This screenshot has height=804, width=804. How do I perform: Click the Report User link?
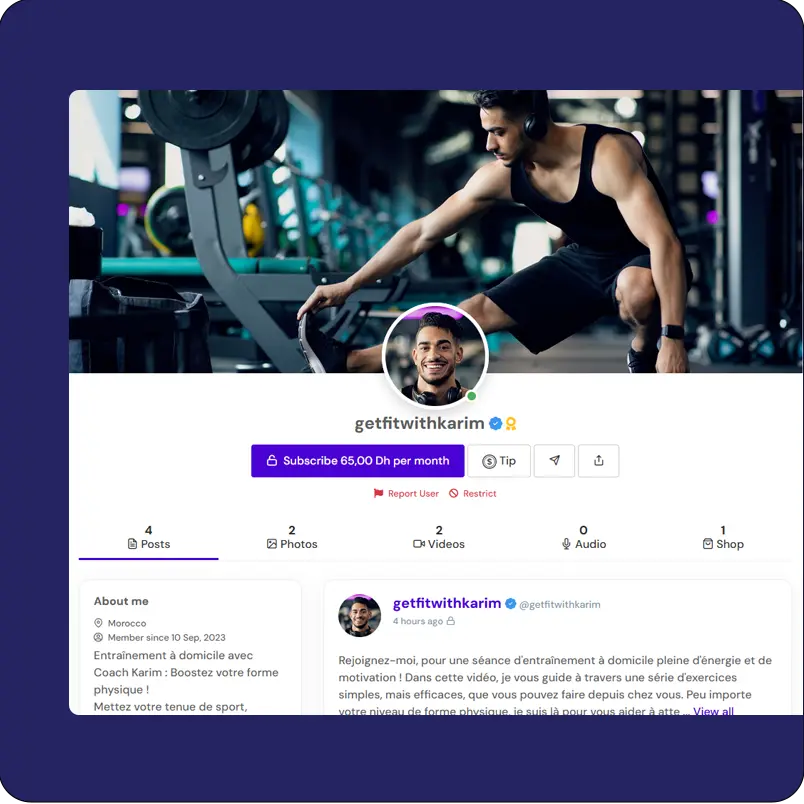point(406,493)
